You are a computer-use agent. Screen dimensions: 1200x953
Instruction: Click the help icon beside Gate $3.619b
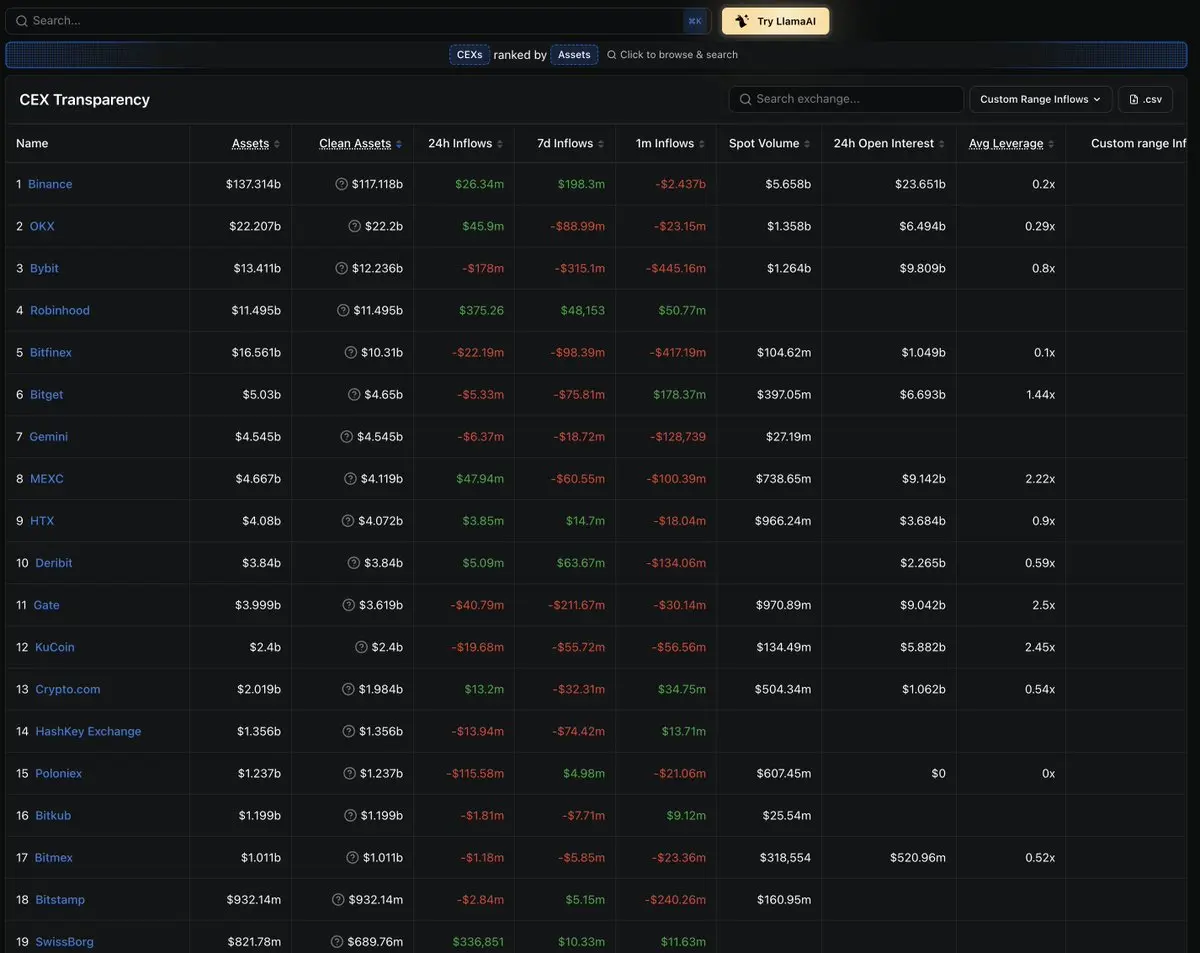pos(349,605)
